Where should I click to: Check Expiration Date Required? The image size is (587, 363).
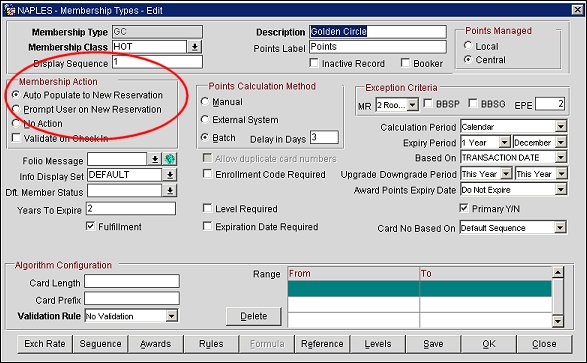click(x=207, y=226)
